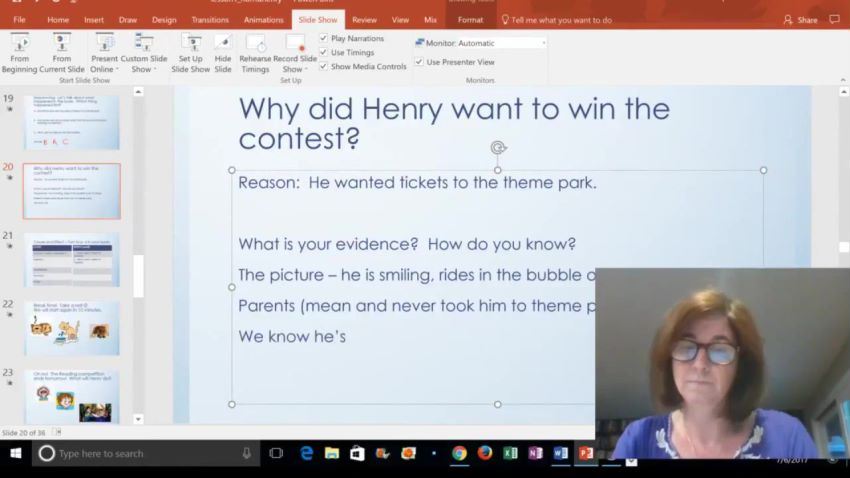Start slideshow From Current Slide
850x478 pixels.
62,53
